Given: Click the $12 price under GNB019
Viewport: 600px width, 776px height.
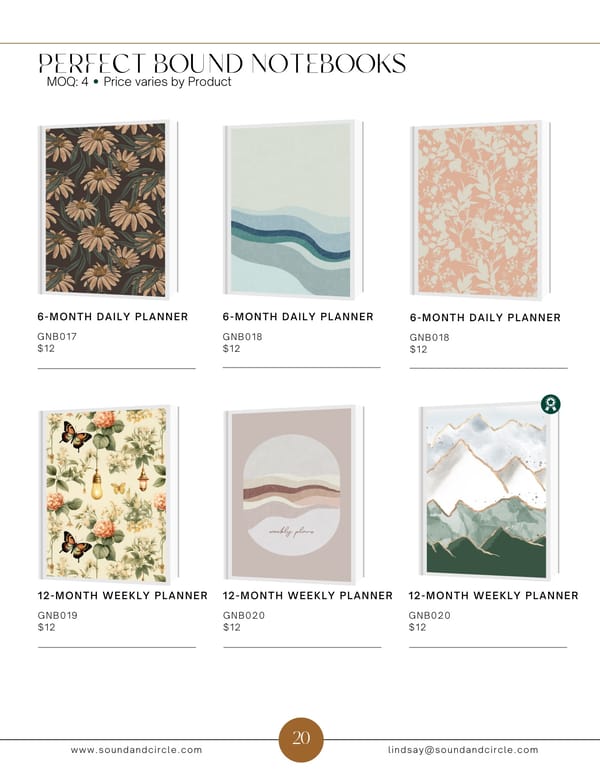Looking at the screenshot, I should (x=46, y=628).
